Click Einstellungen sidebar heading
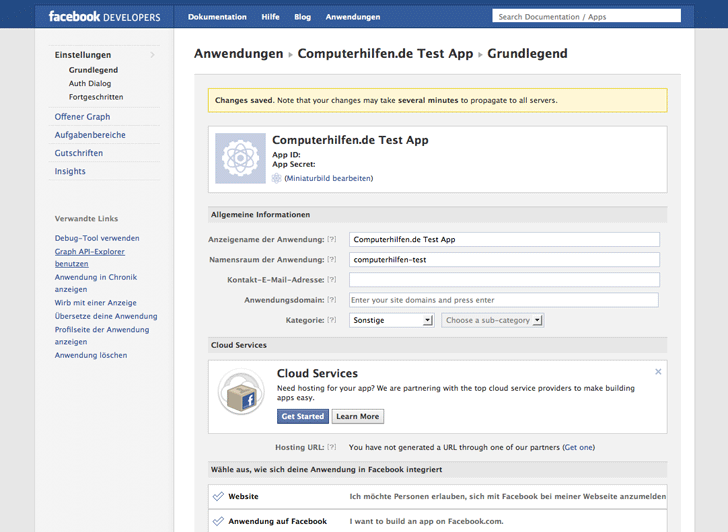 83,55
